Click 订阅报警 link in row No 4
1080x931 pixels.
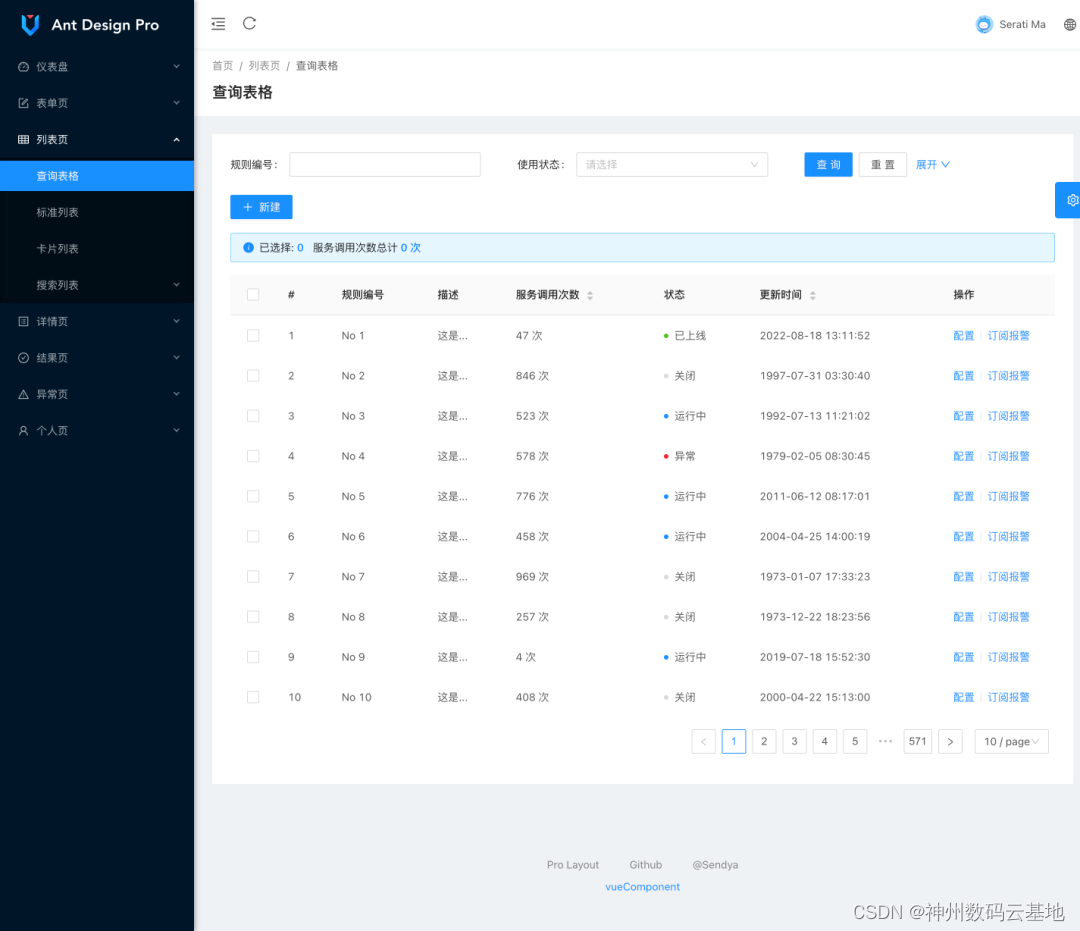pyautogui.click(x=1008, y=456)
